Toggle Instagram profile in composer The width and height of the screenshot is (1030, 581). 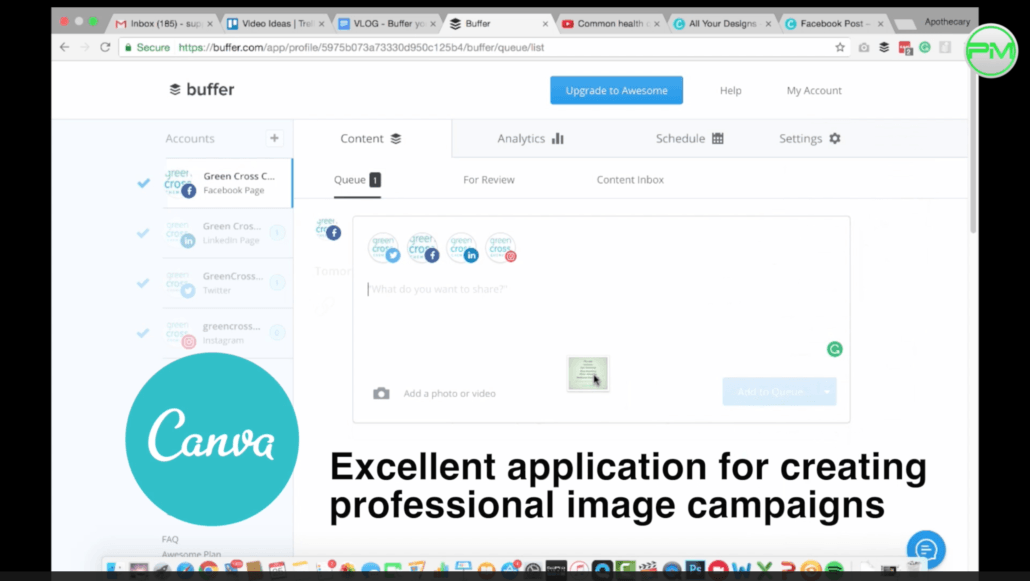pyautogui.click(x=501, y=248)
